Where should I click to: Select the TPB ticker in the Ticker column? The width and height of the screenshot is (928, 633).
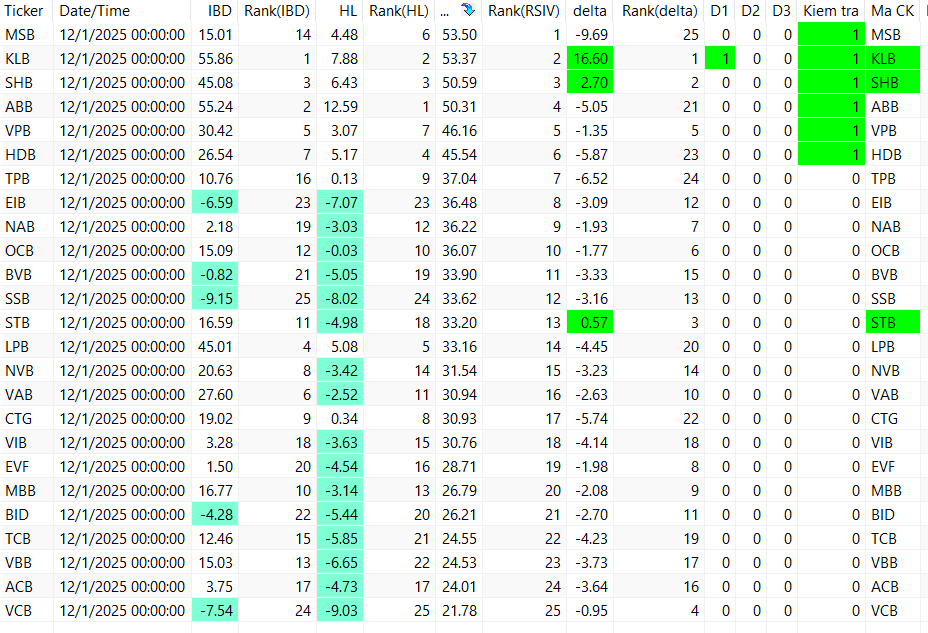pyautogui.click(x=18, y=179)
